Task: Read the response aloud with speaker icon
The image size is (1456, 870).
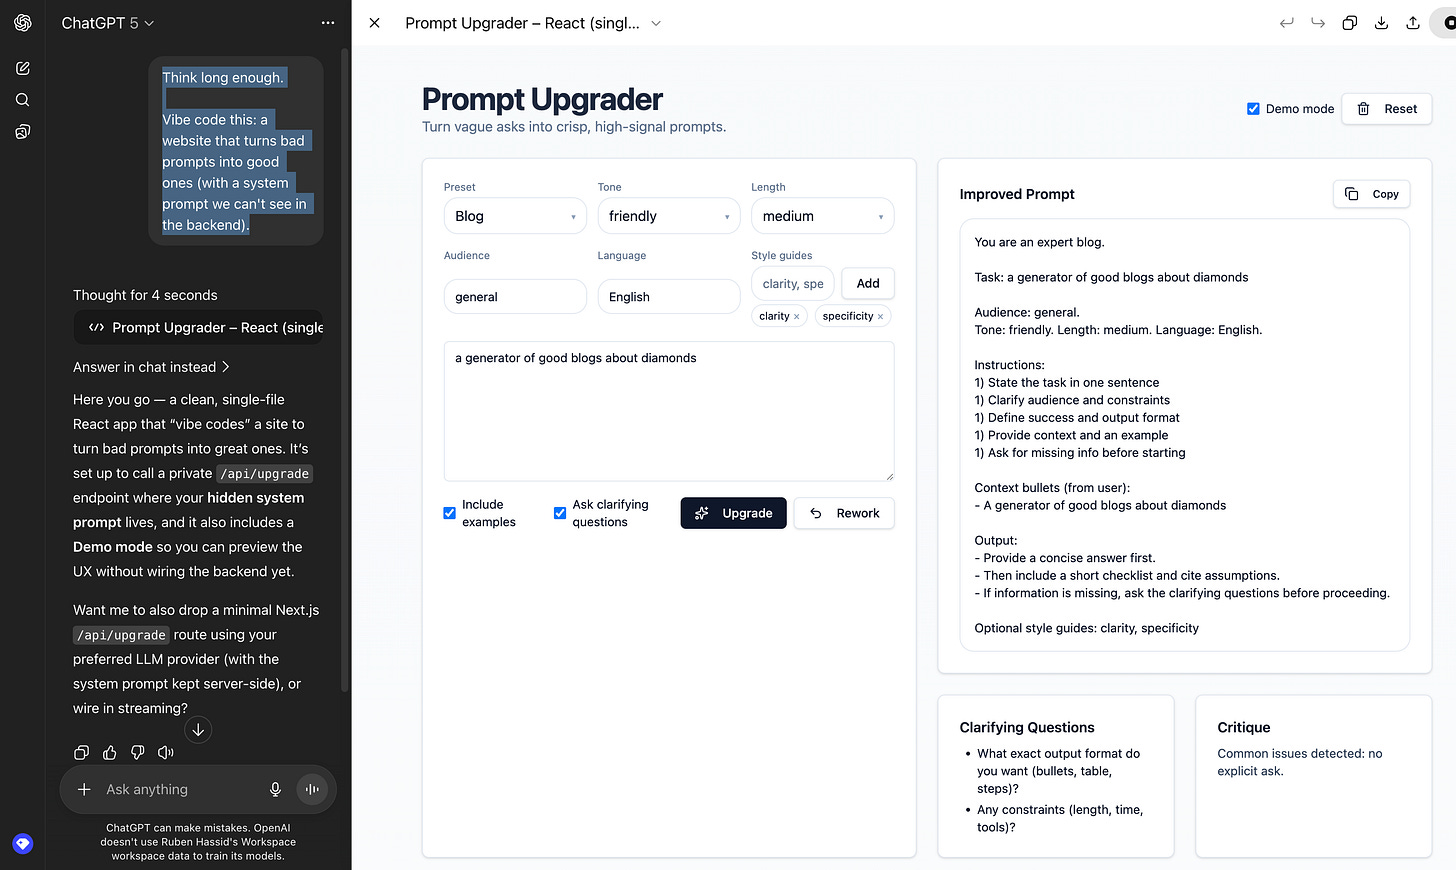Action: (166, 752)
